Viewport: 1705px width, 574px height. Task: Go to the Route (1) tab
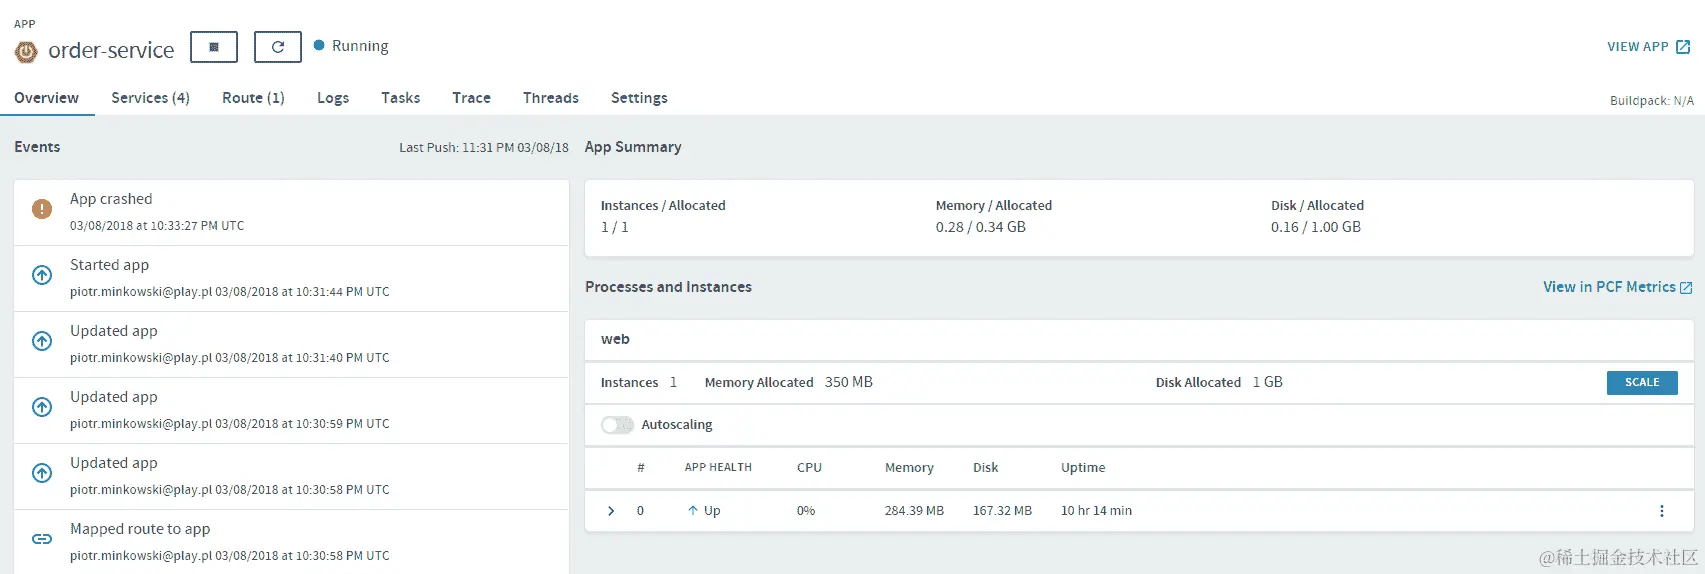point(253,98)
